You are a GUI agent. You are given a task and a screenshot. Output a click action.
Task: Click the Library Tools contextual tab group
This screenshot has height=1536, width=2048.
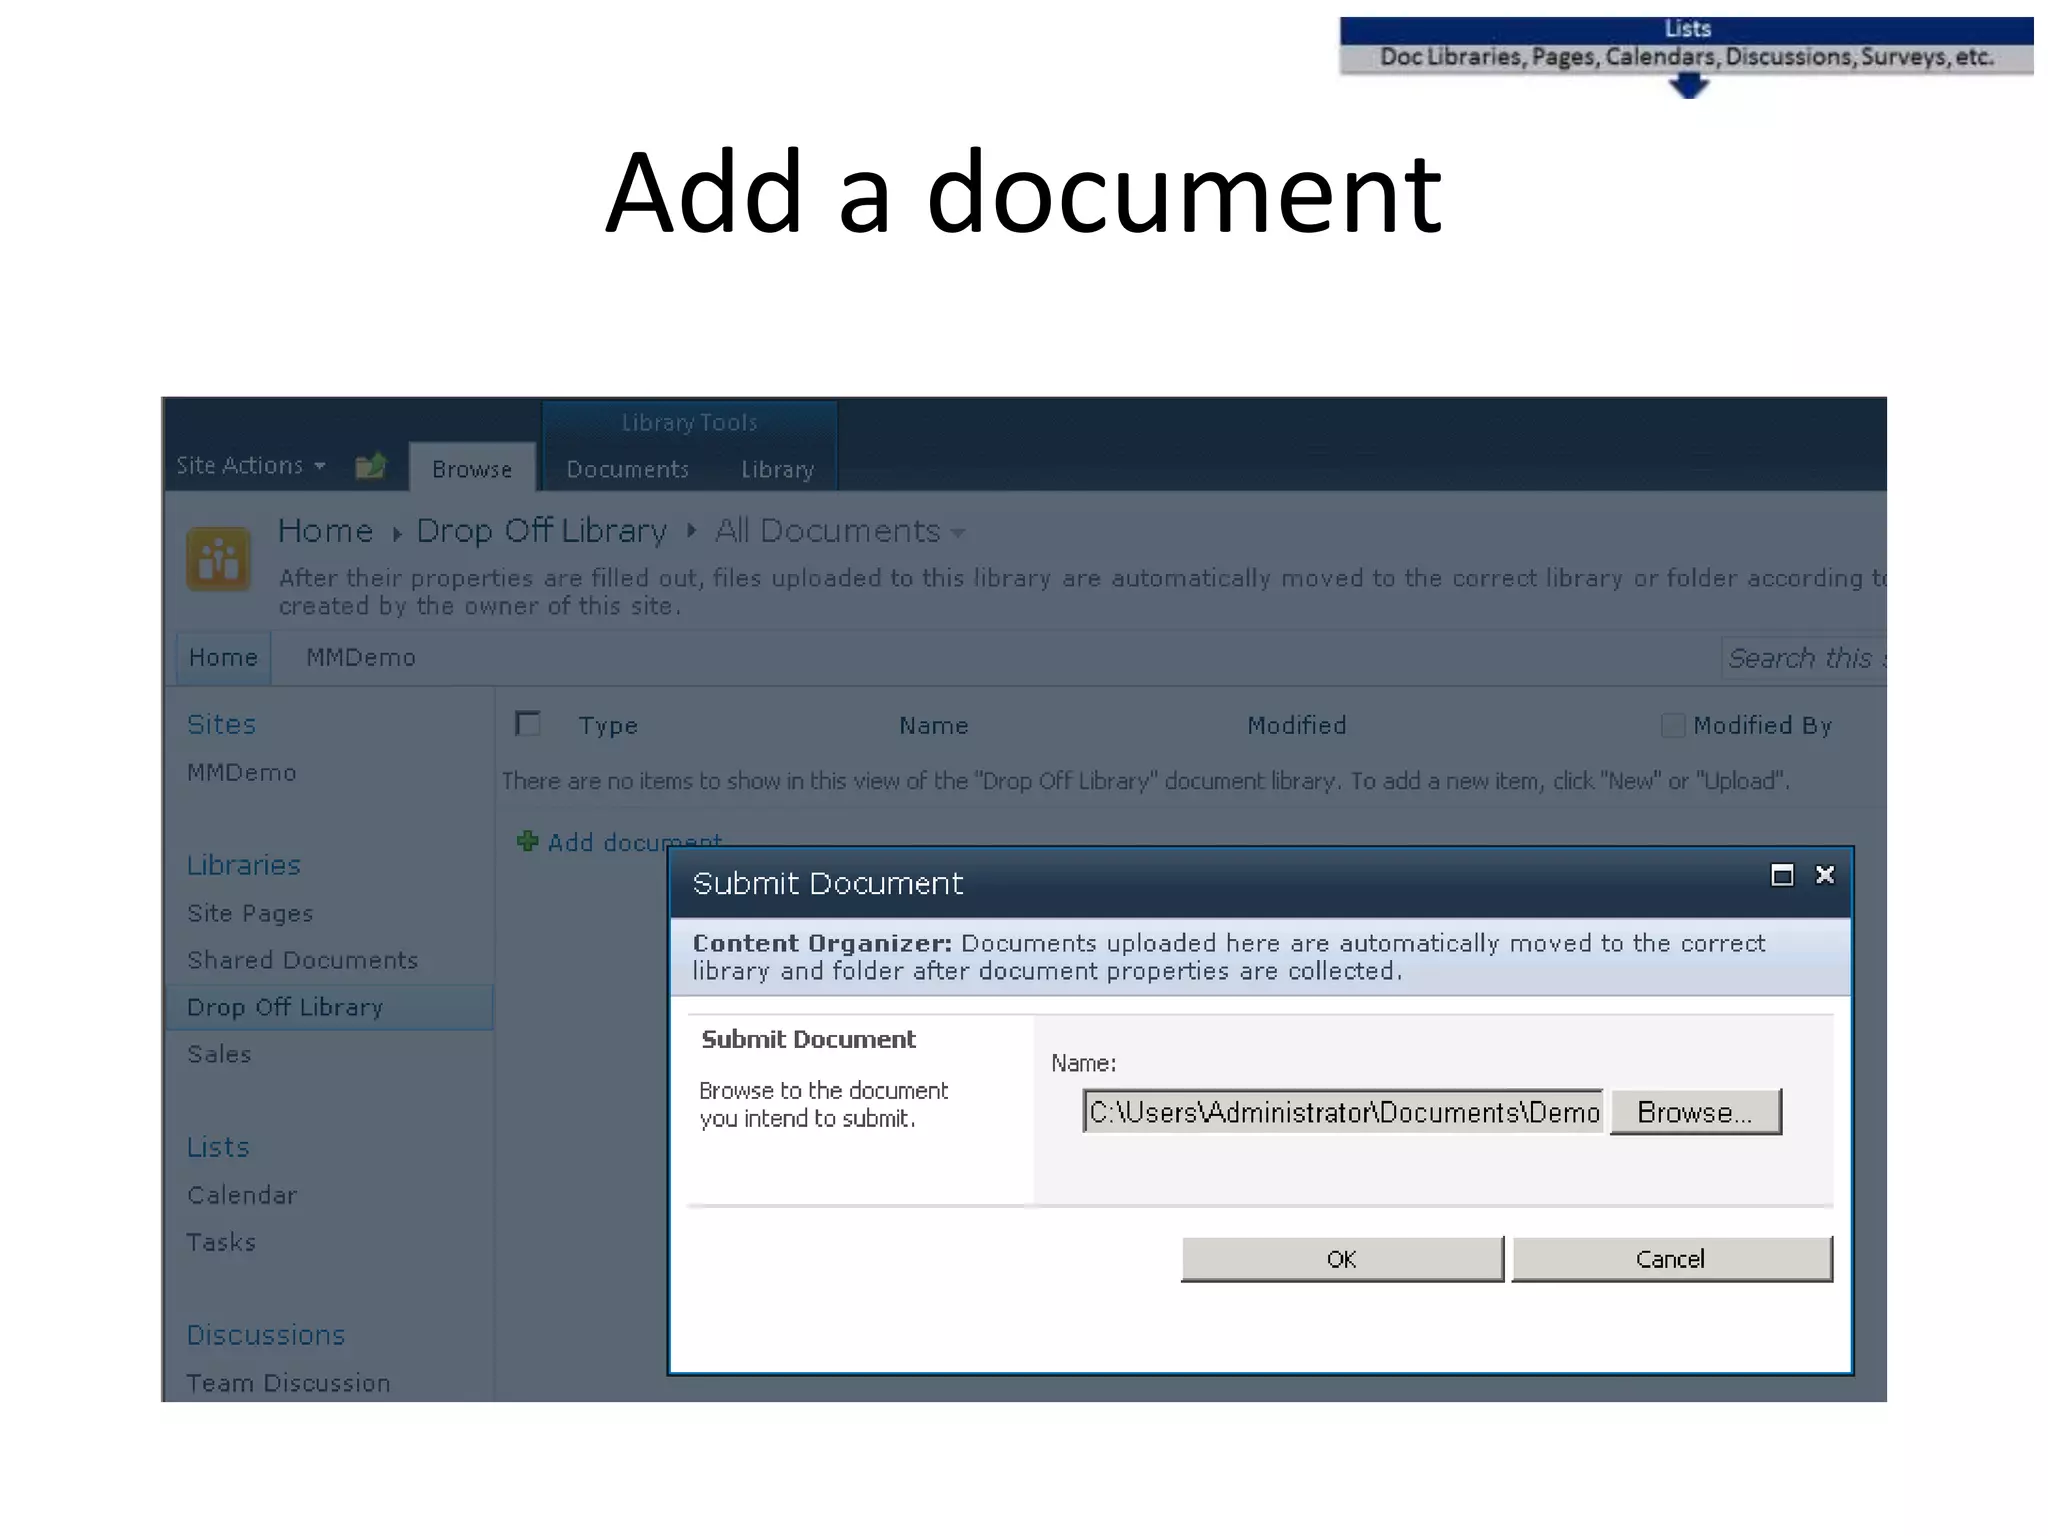point(689,422)
